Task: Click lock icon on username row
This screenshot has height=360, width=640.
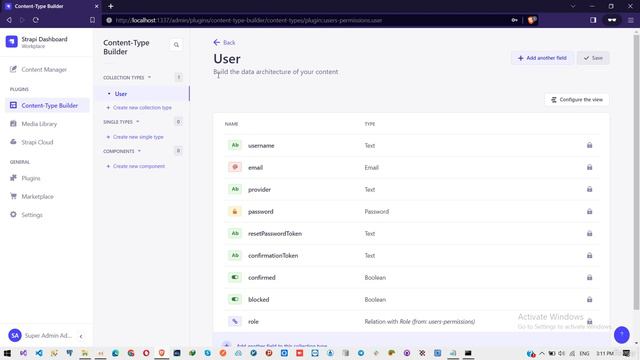Action: pos(589,145)
